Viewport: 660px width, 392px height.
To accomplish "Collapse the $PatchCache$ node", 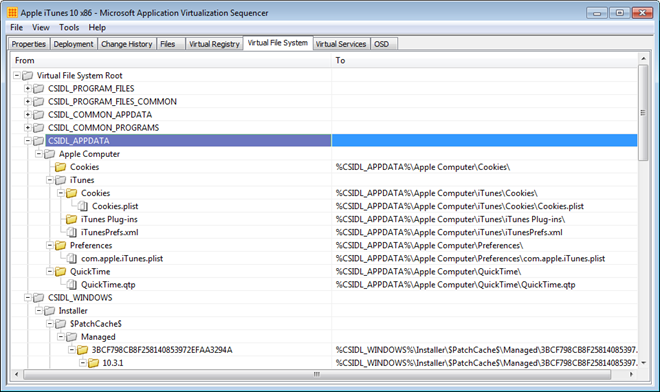I will click(50, 324).
